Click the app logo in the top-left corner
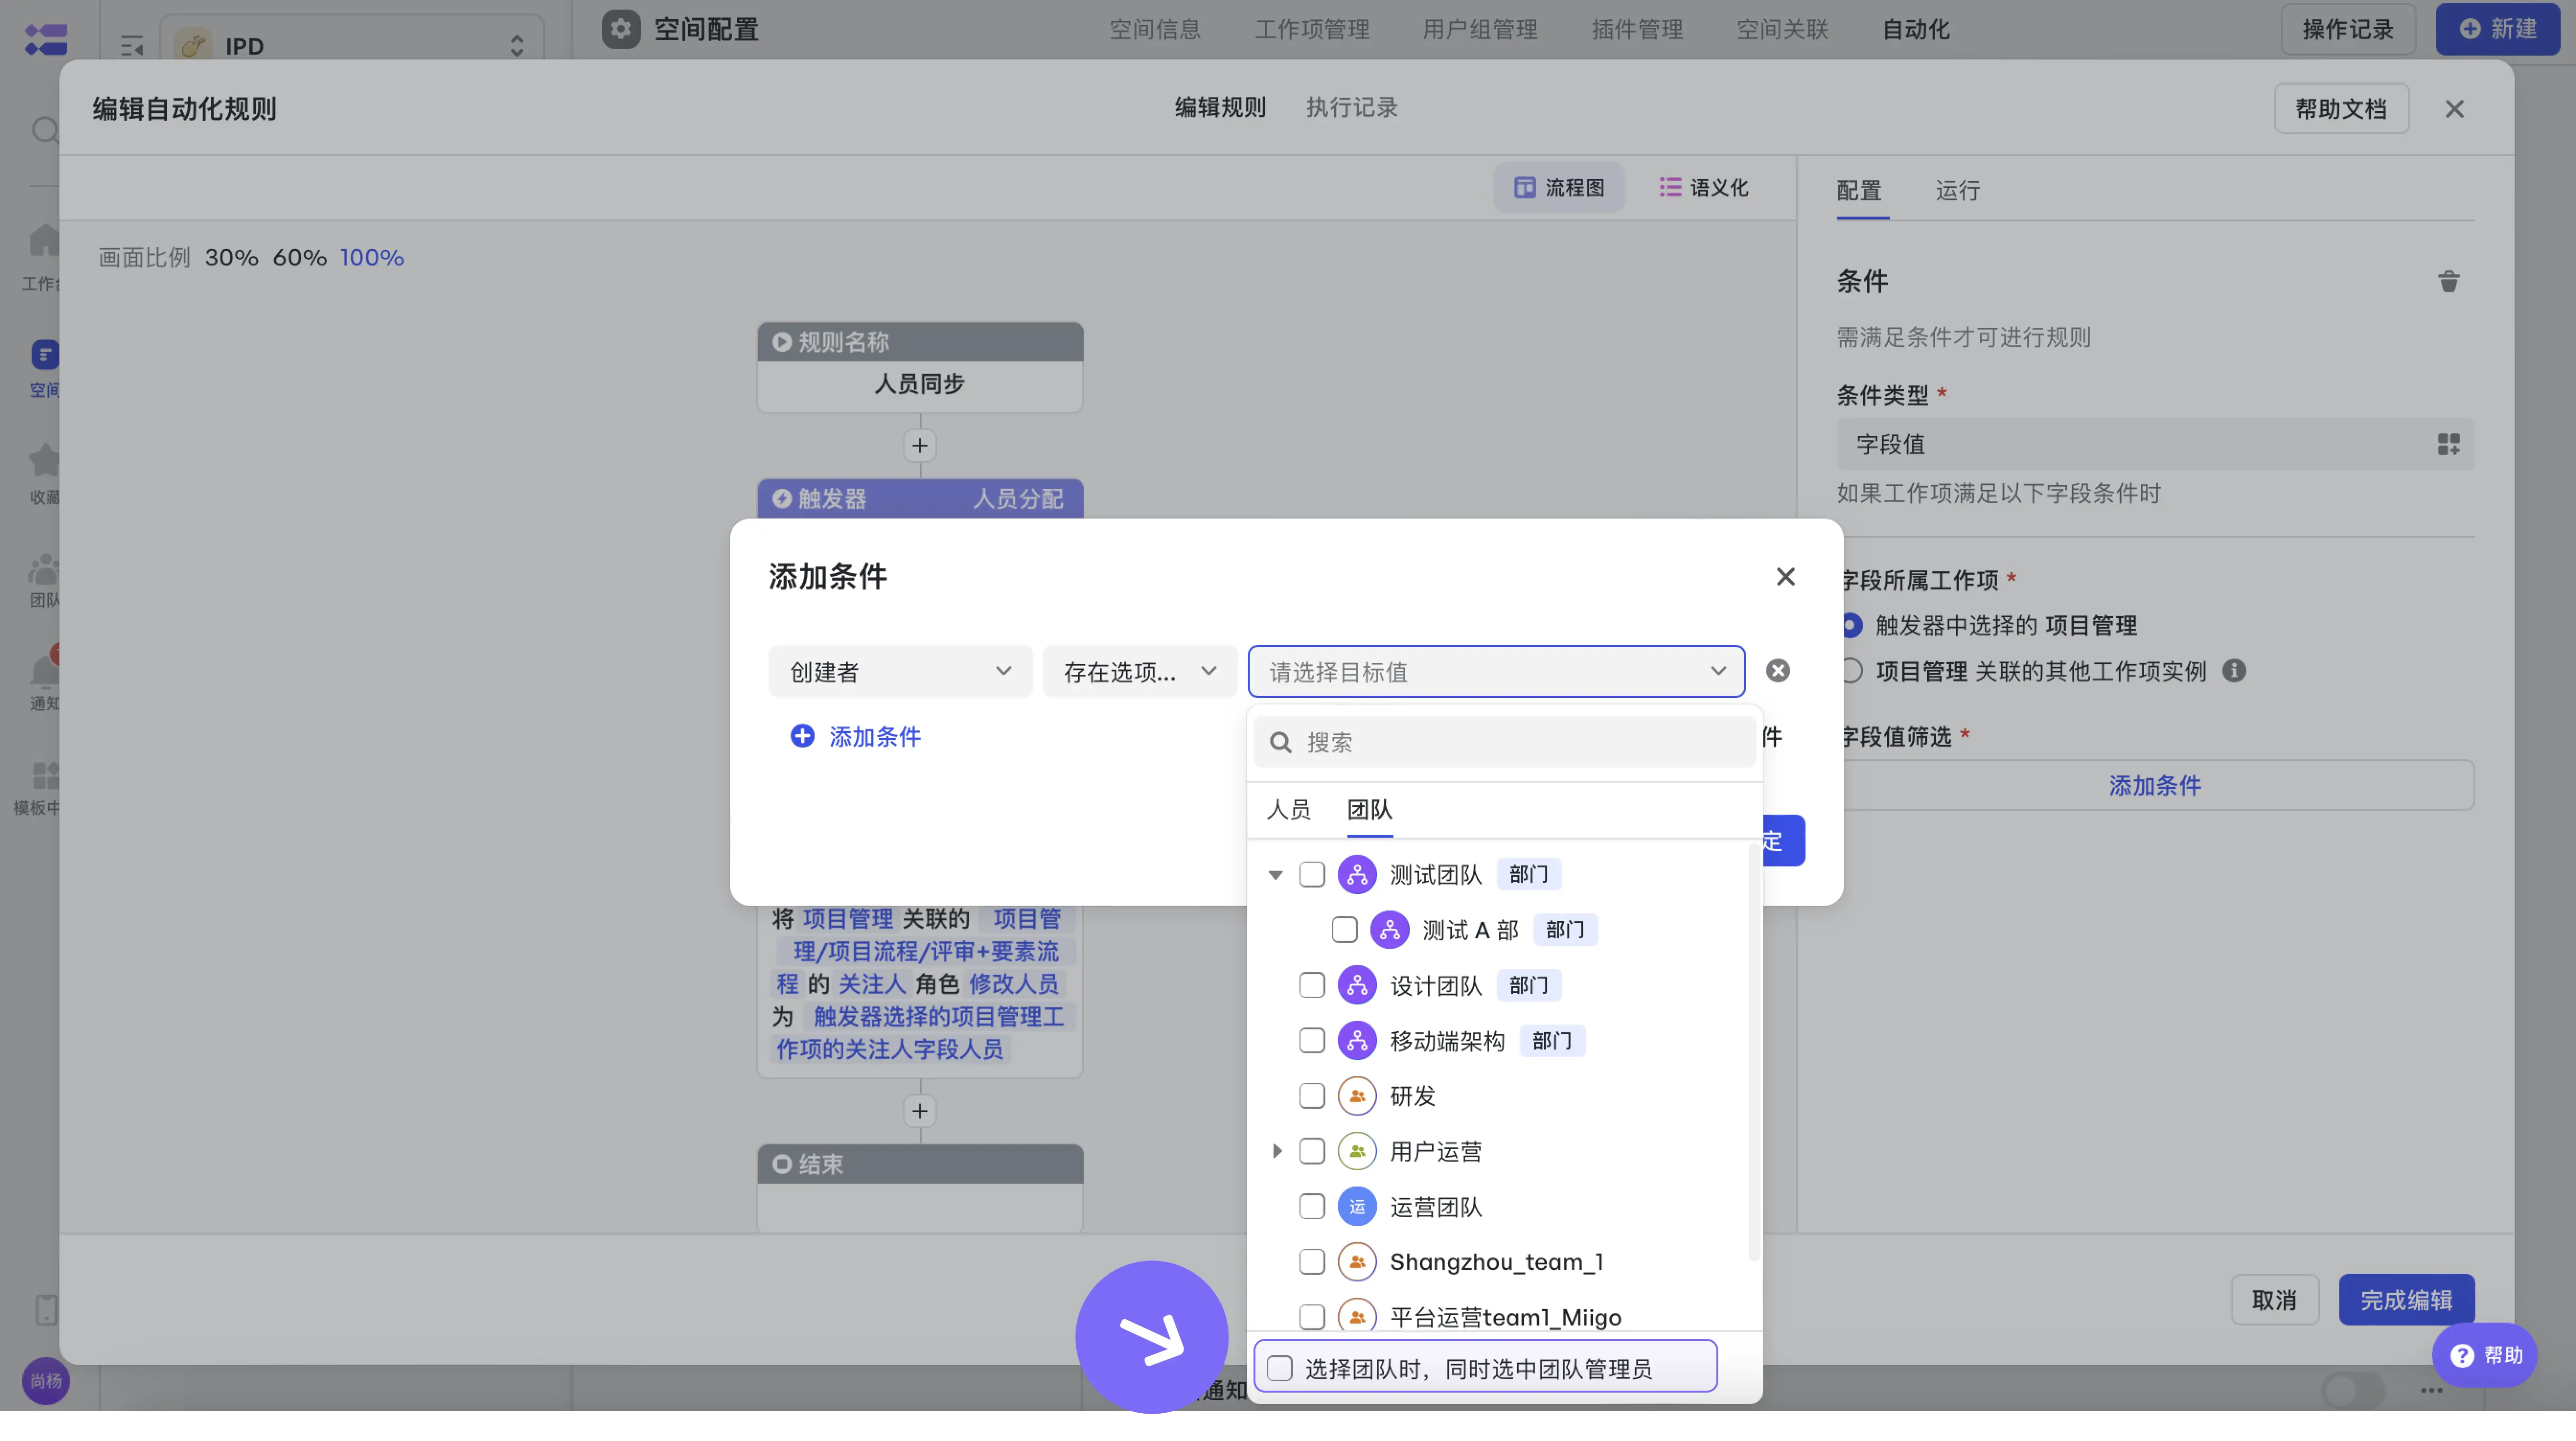The image size is (2576, 1441). tap(46, 40)
